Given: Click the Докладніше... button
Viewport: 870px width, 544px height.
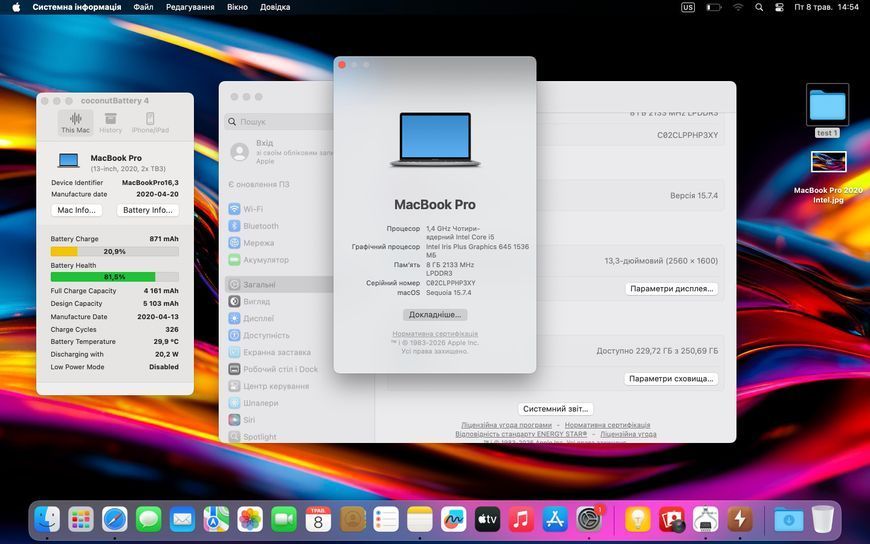Looking at the screenshot, I should tap(435, 314).
